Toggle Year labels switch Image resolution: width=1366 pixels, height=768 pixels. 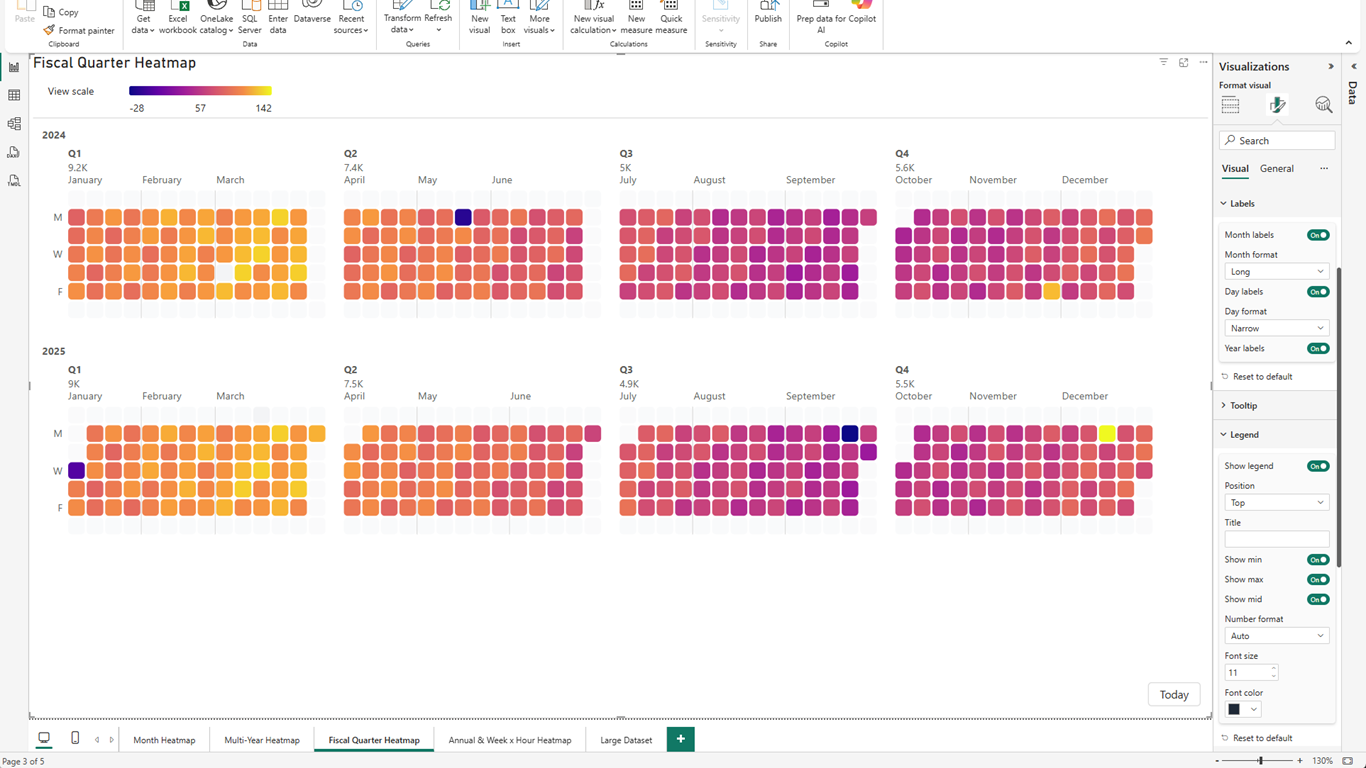point(1318,349)
